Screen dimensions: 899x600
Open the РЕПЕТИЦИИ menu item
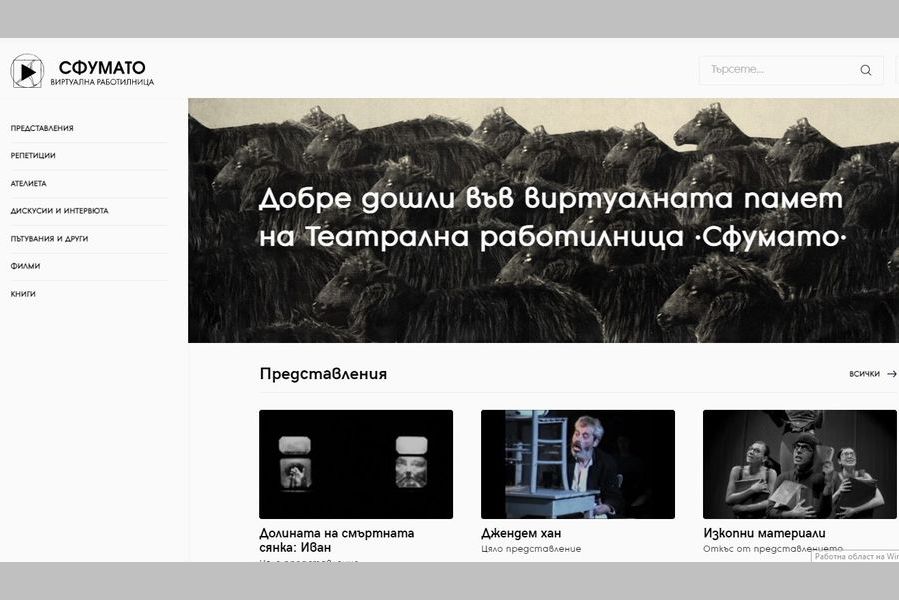pyautogui.click(x=33, y=155)
